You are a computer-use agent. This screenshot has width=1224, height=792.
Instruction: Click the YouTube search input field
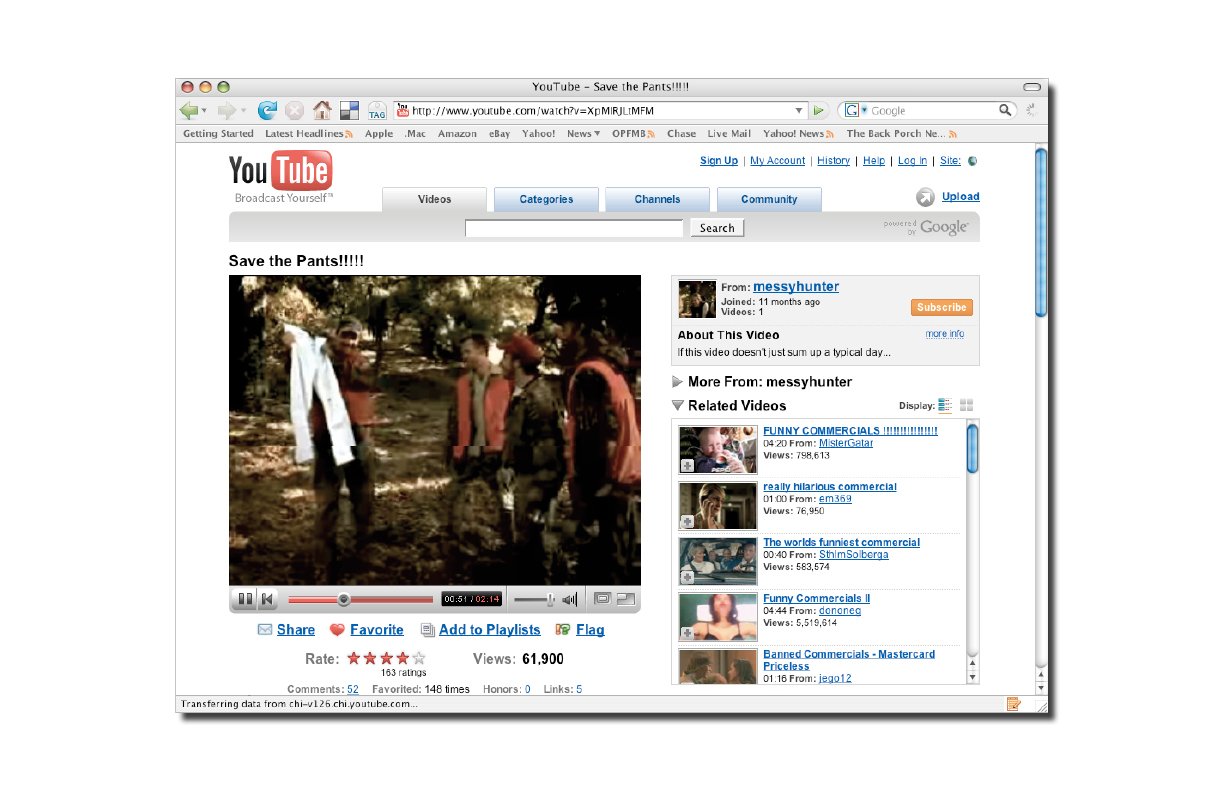pos(574,228)
